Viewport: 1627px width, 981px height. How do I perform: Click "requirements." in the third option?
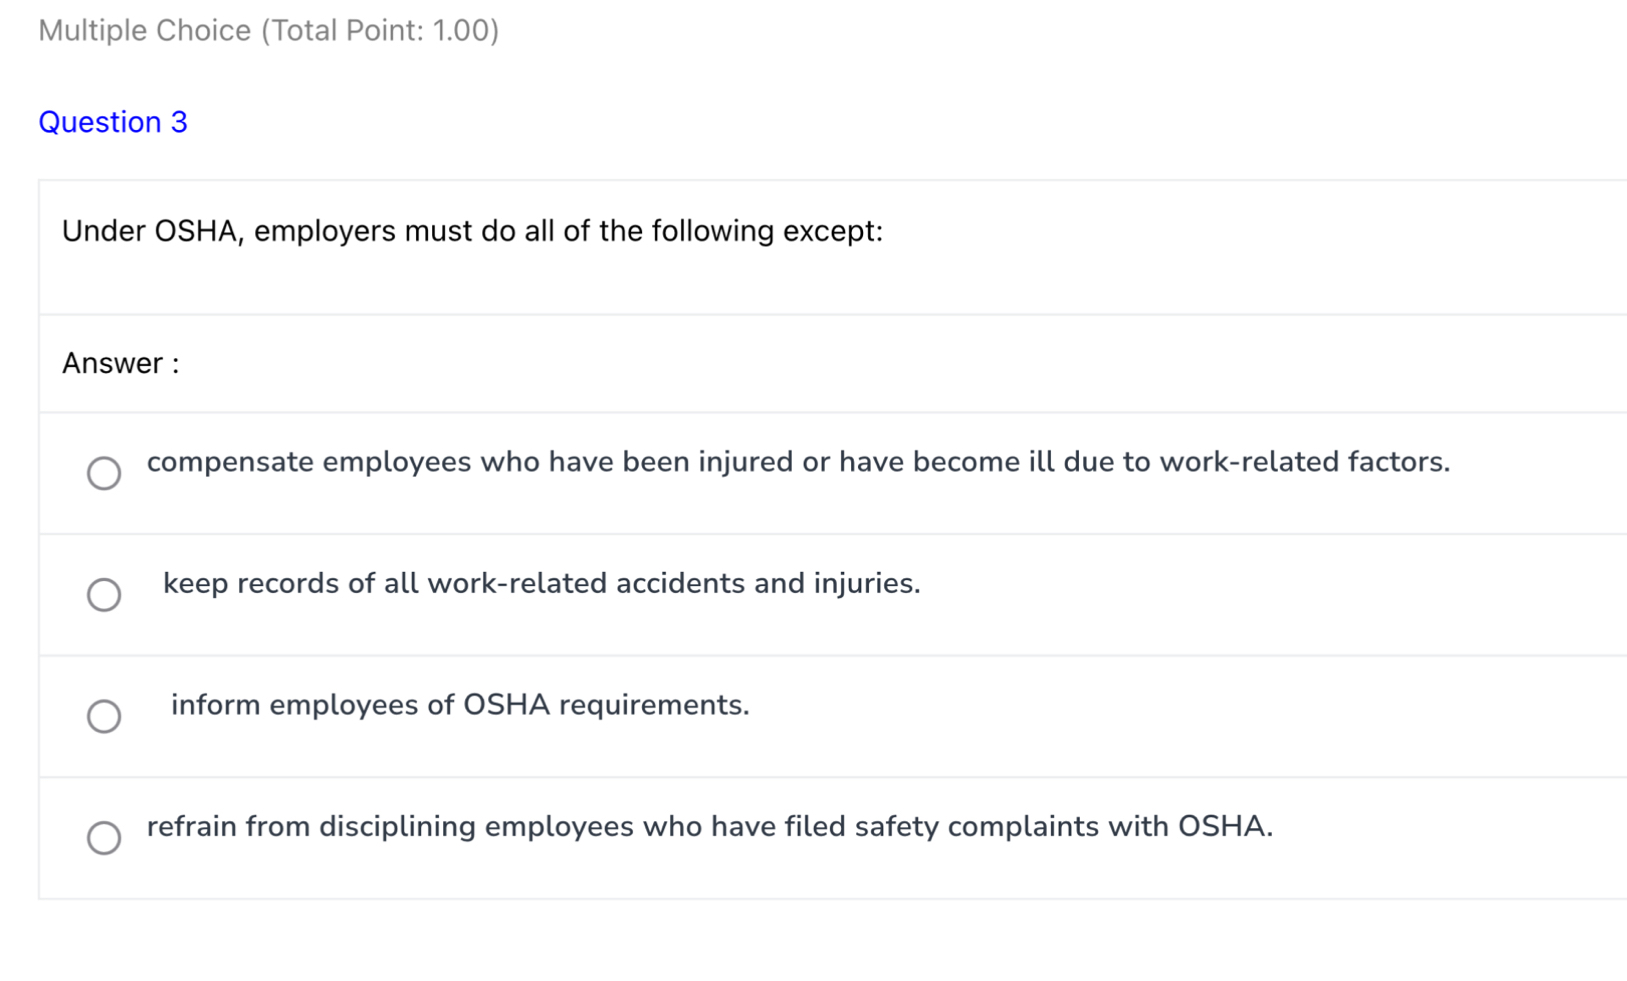coord(654,705)
